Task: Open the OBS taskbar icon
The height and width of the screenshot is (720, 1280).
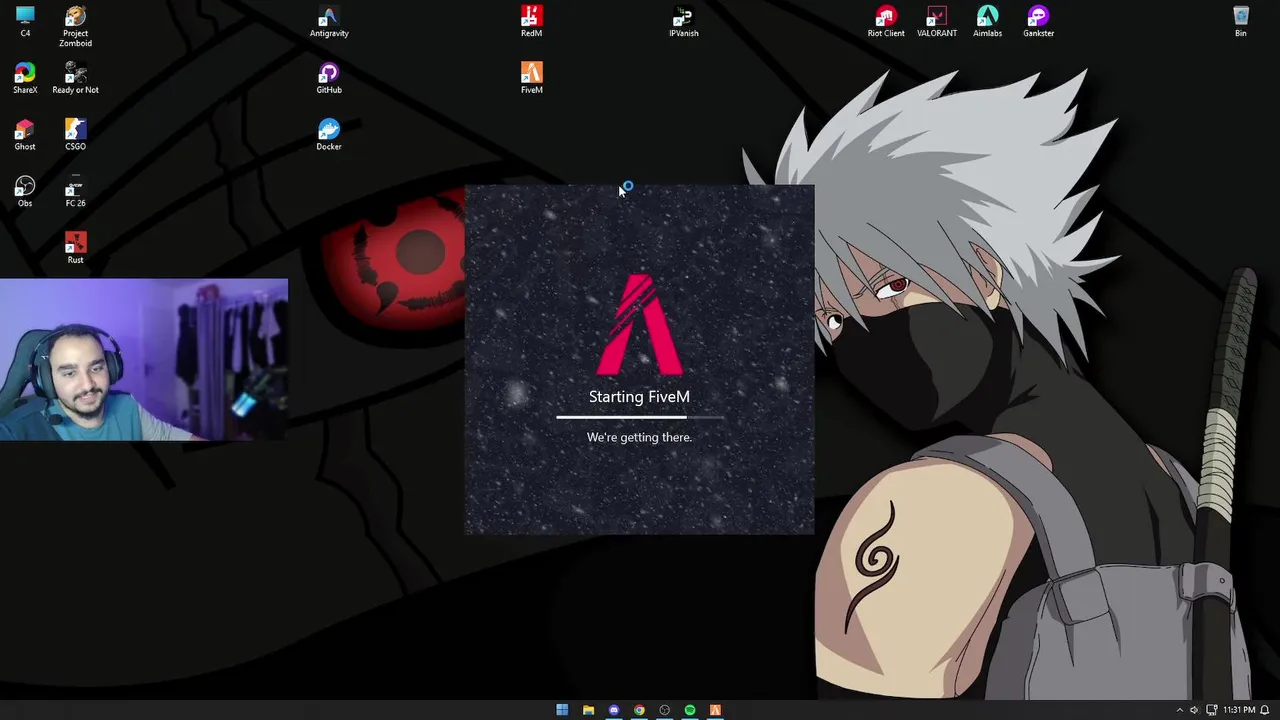Action: [x=665, y=710]
